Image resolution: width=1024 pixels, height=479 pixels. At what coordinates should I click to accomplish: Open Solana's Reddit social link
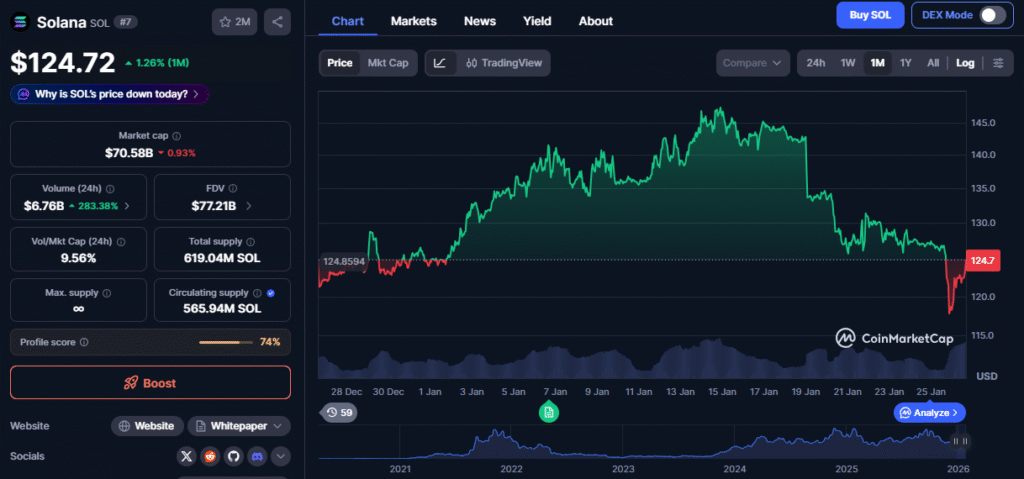pyautogui.click(x=210, y=456)
